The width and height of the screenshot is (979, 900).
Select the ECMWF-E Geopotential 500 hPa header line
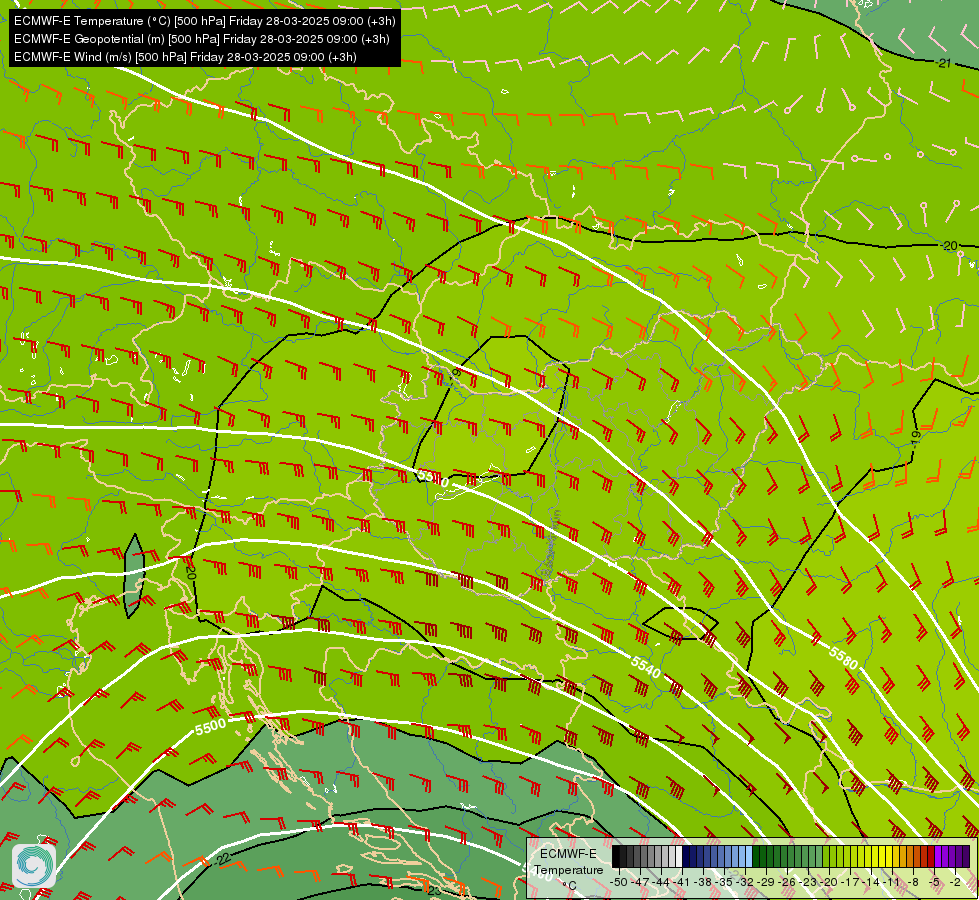[x=202, y=39]
